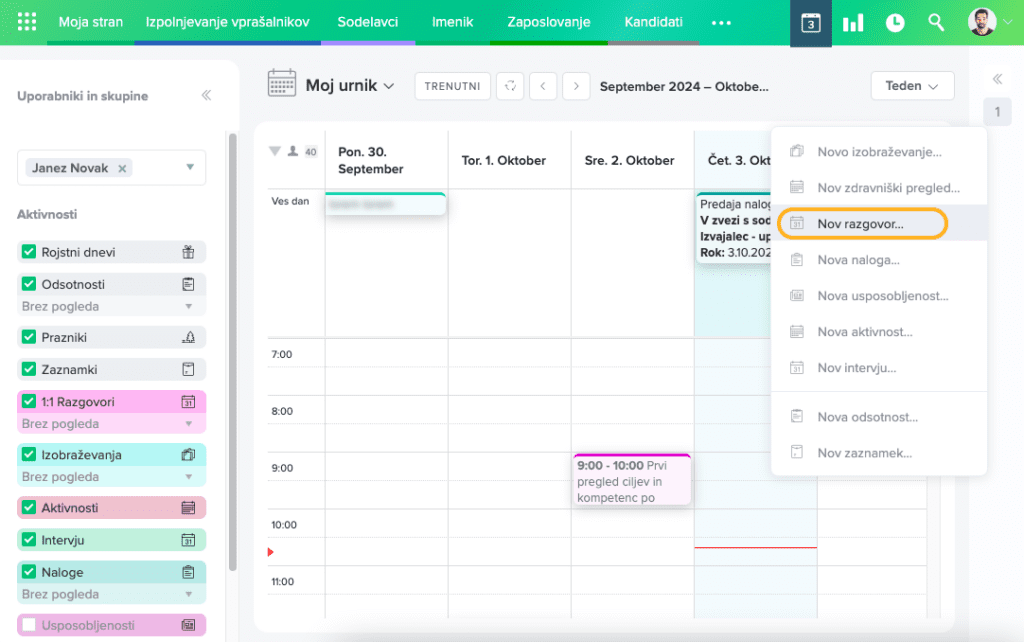Enable the Usposobljenosti checkbox
The width and height of the screenshot is (1024, 642).
pyautogui.click(x=29, y=625)
